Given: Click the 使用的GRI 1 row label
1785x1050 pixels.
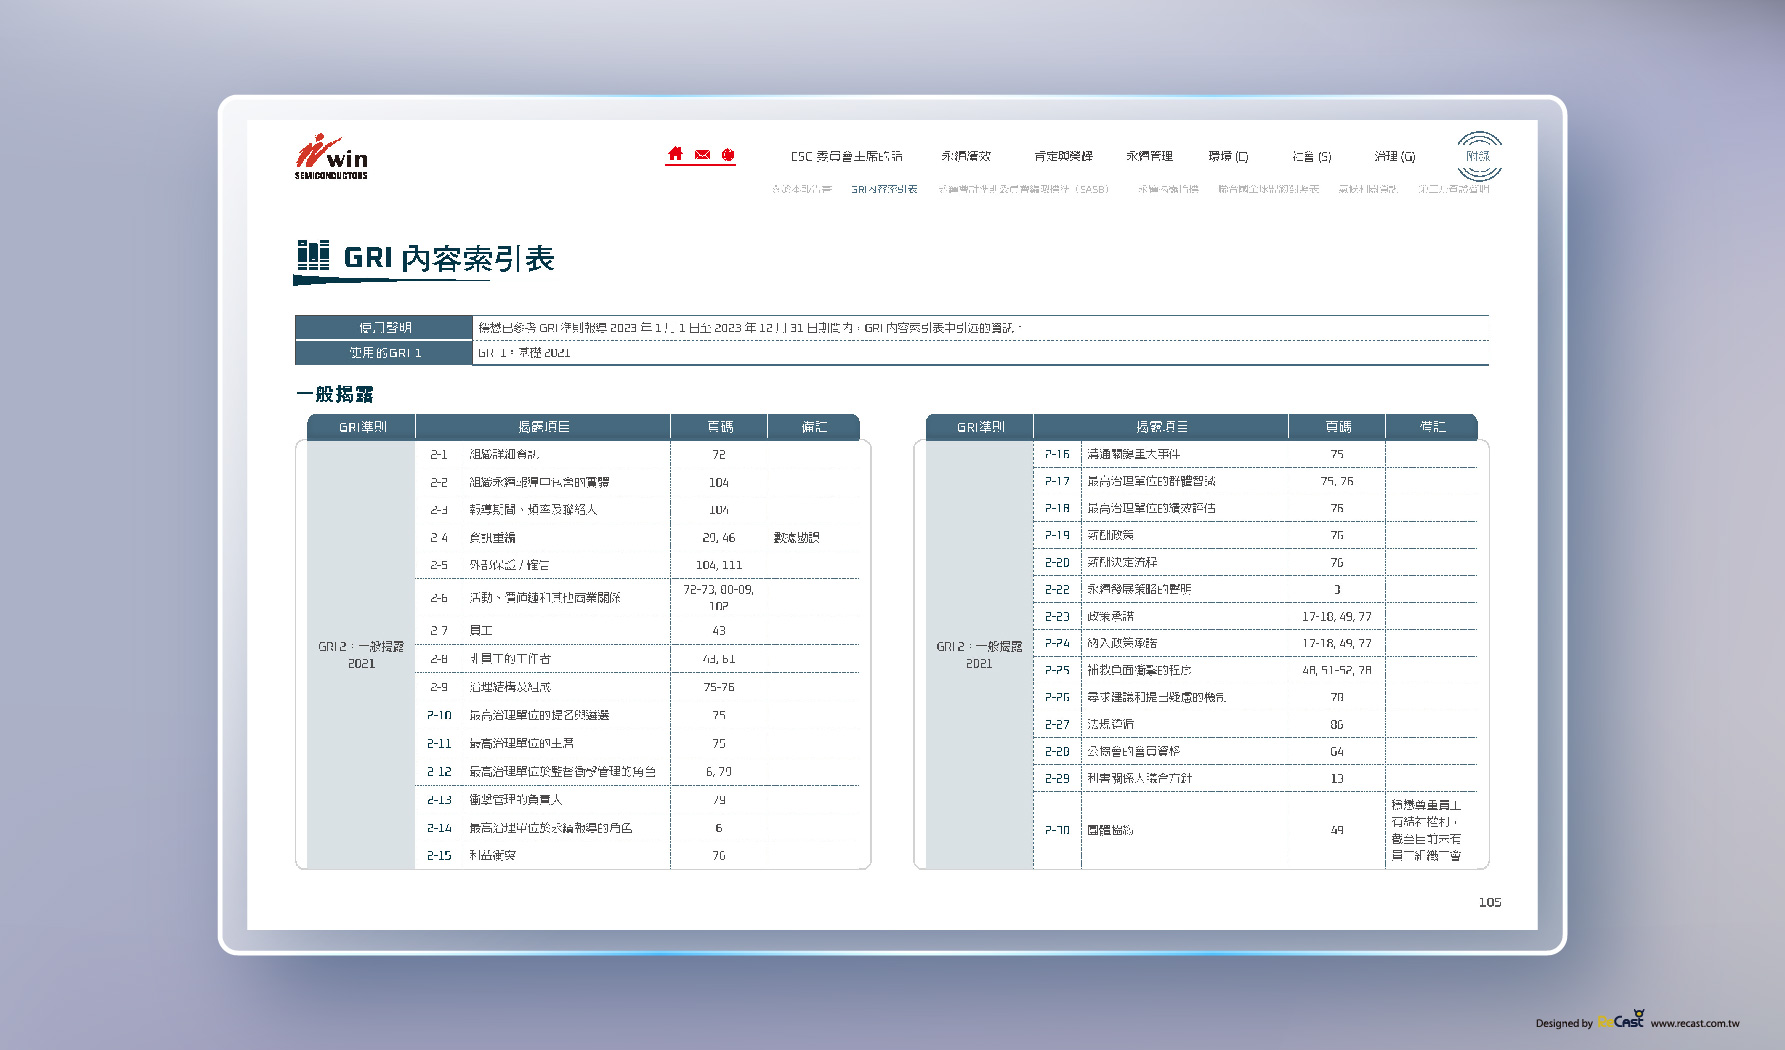Looking at the screenshot, I should 385,353.
